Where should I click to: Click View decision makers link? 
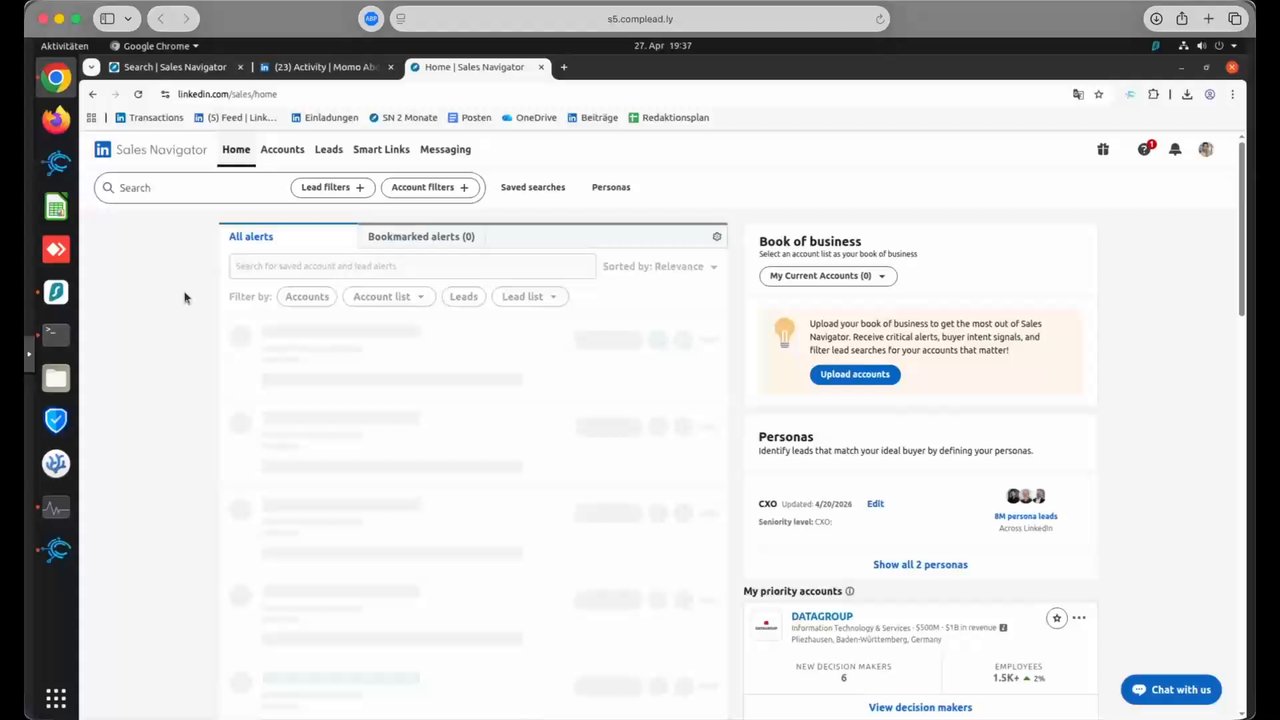(920, 708)
